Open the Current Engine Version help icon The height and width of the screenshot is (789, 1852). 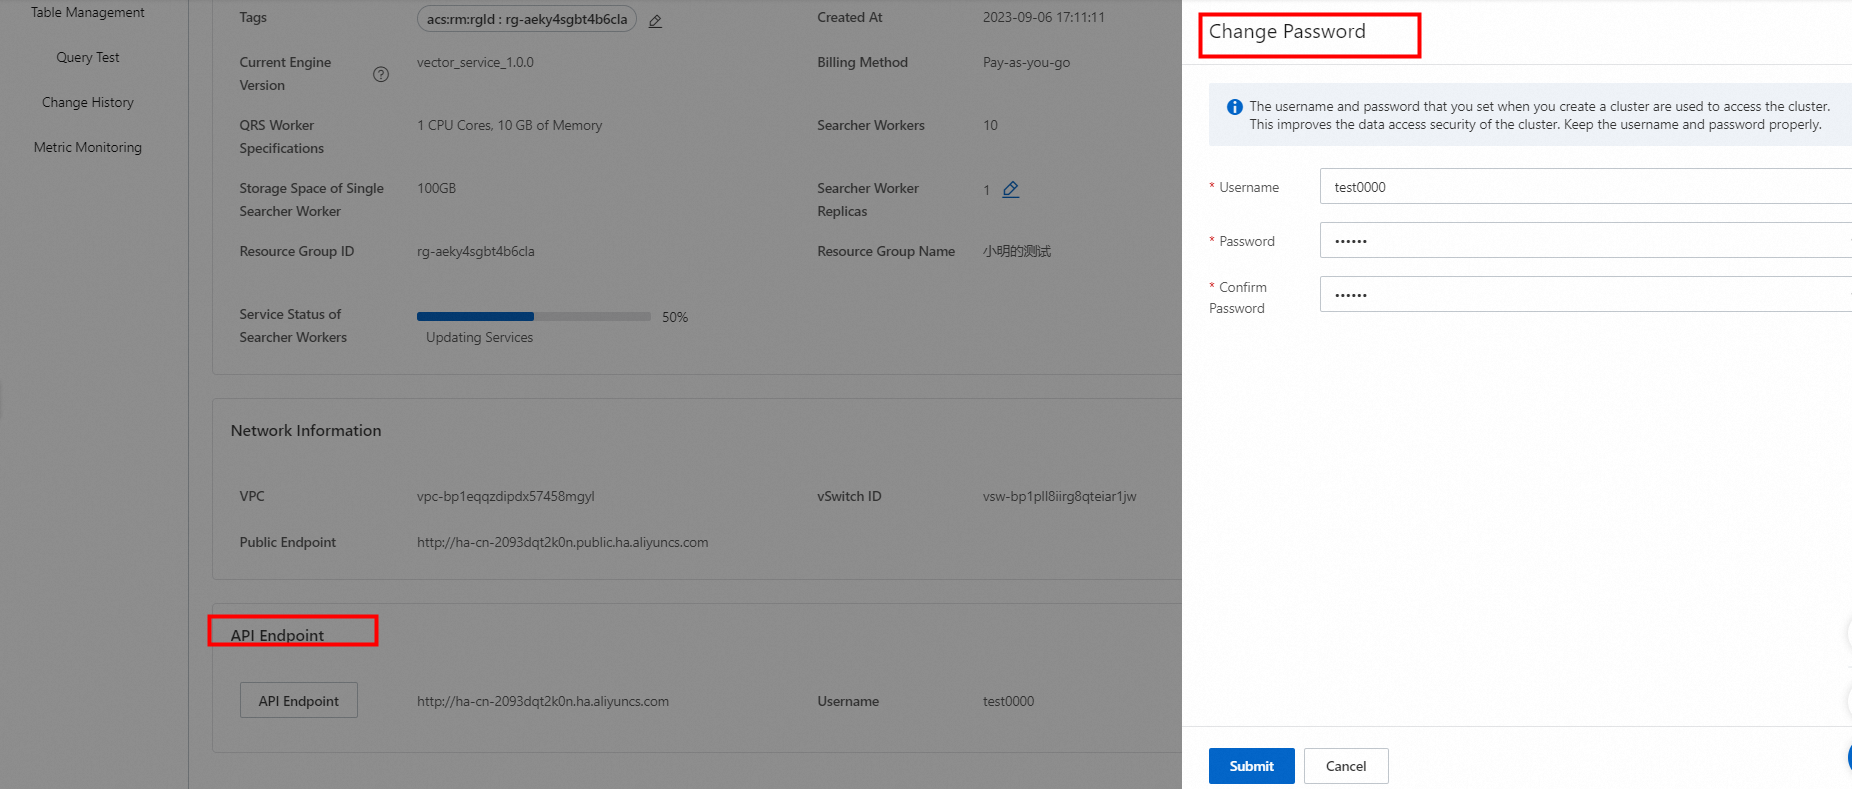click(381, 74)
